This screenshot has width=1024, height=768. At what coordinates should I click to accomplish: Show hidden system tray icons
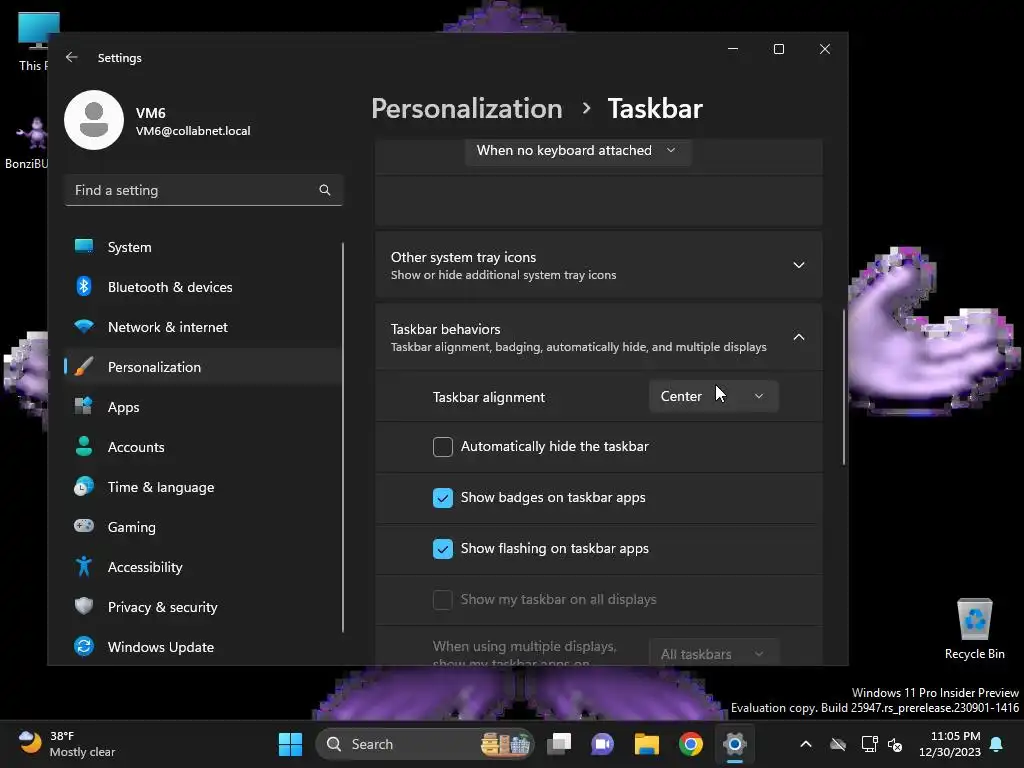(x=806, y=744)
